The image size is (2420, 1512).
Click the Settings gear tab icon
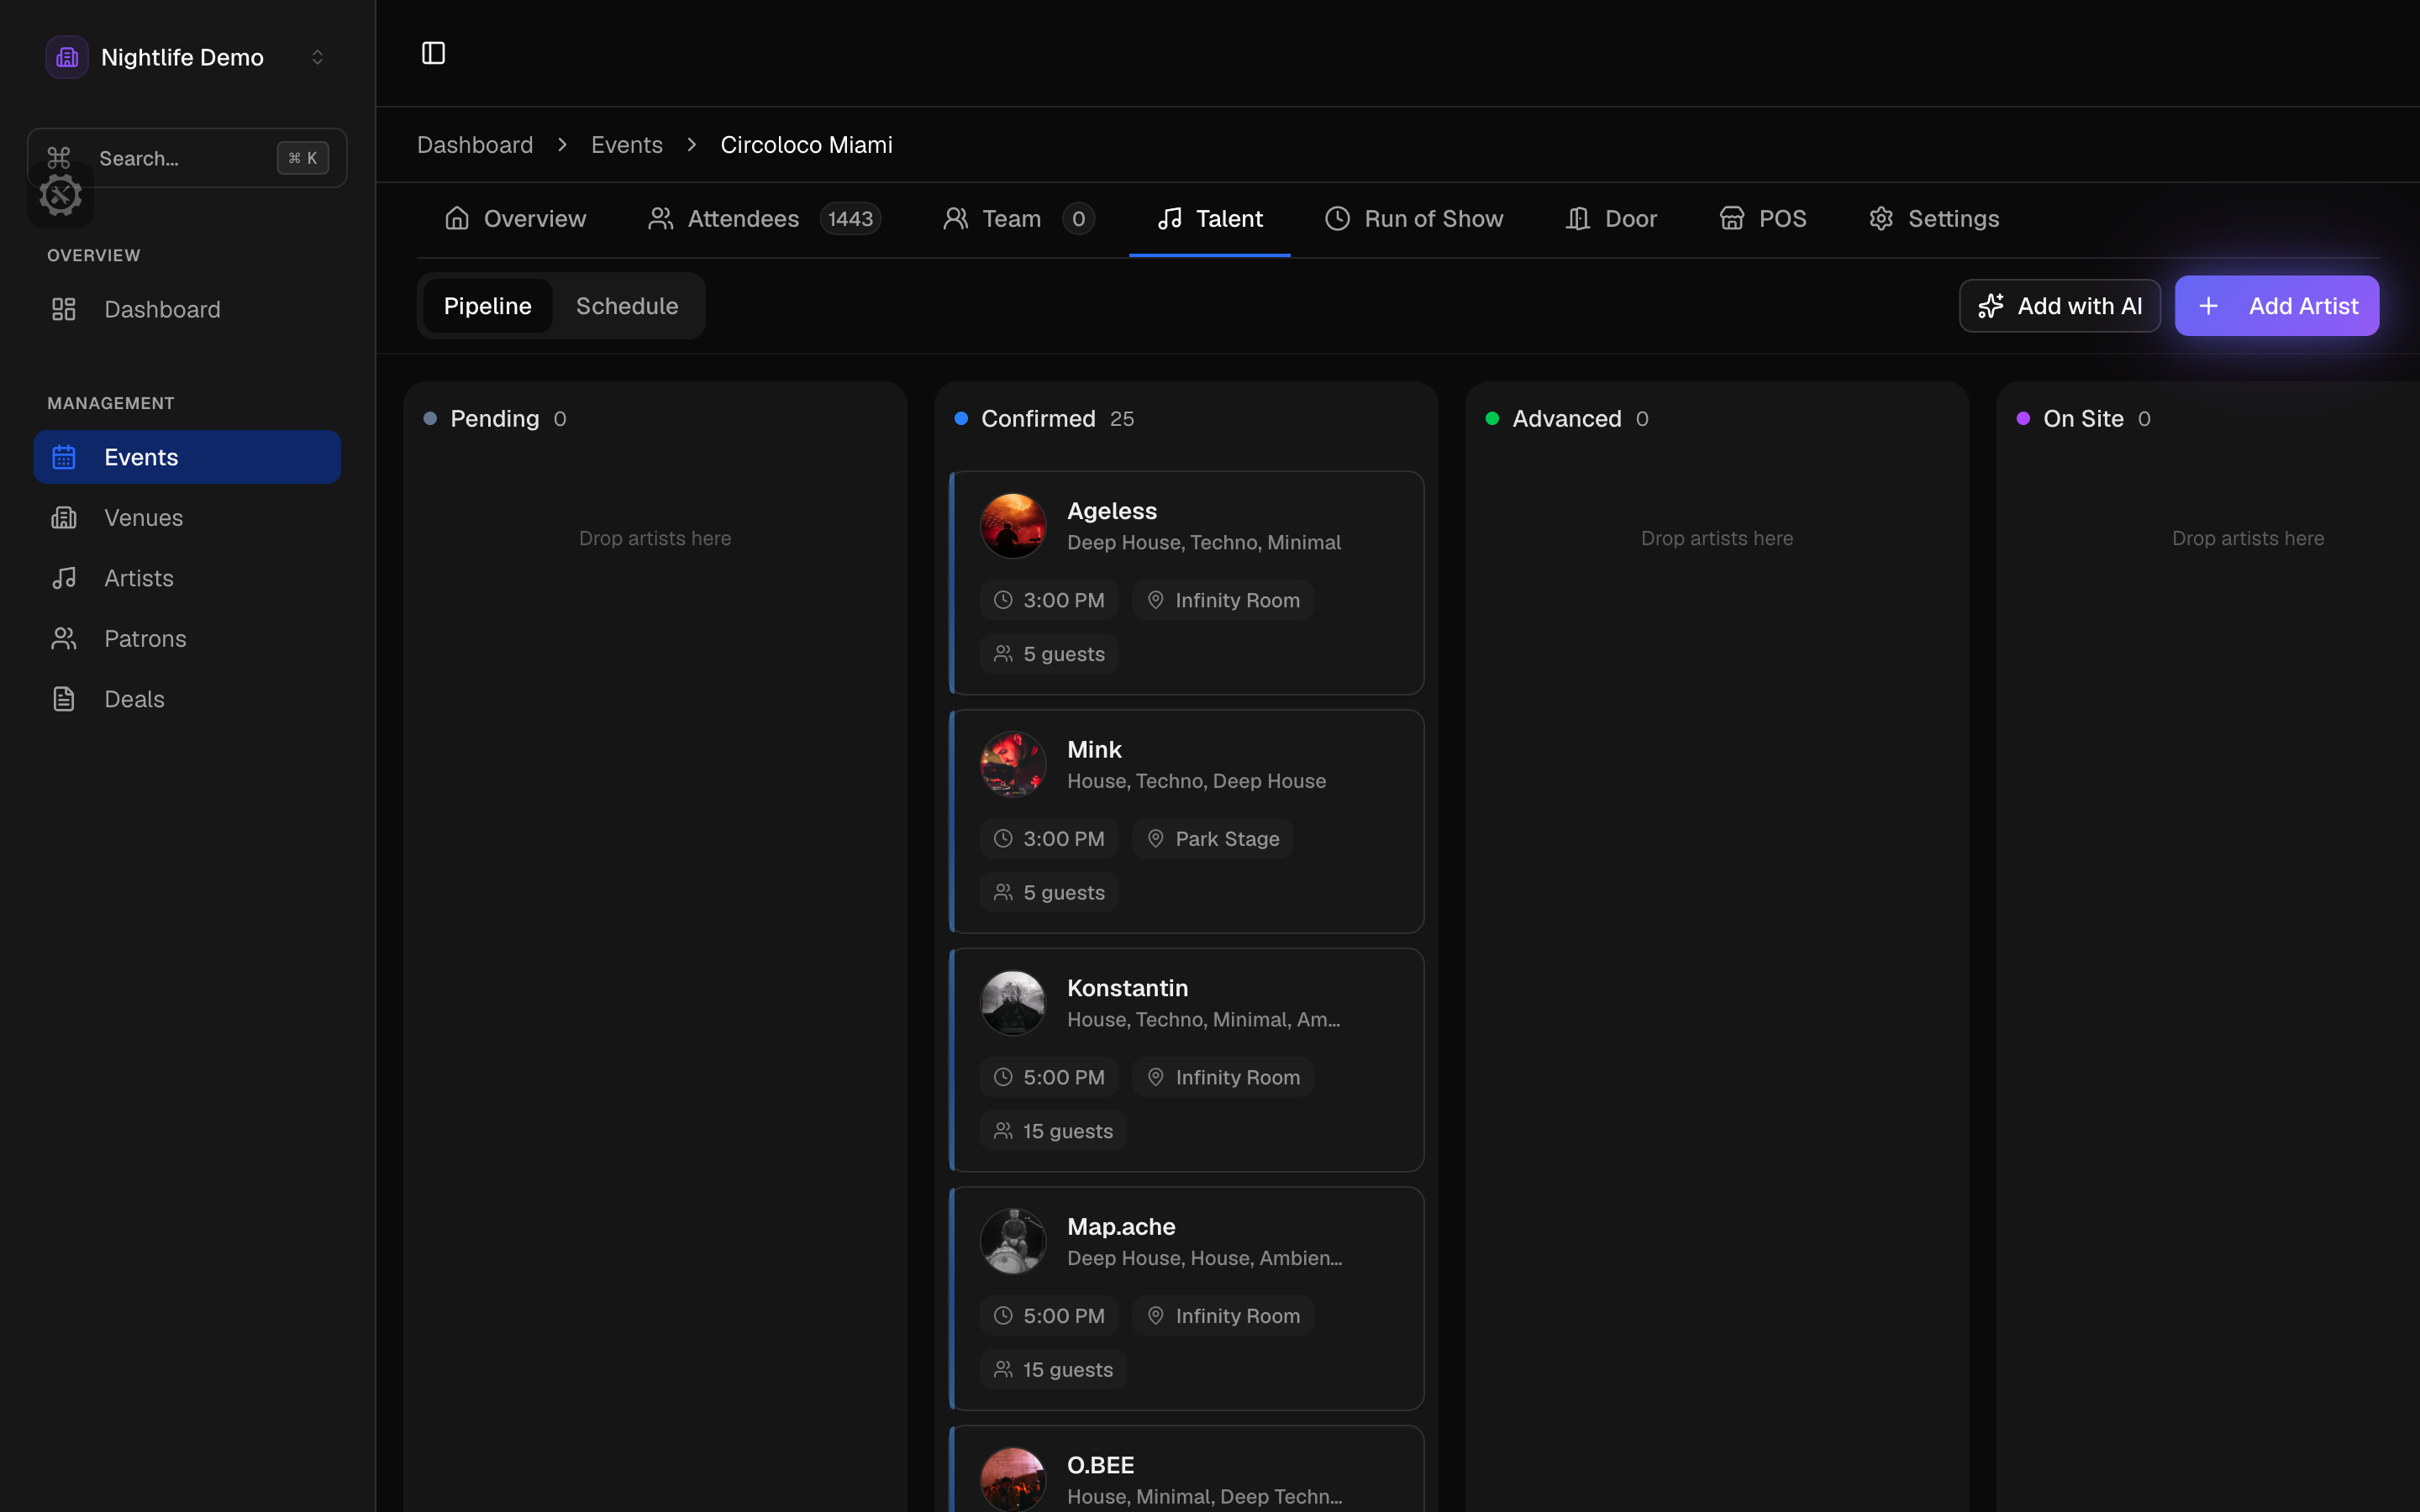tap(1881, 218)
